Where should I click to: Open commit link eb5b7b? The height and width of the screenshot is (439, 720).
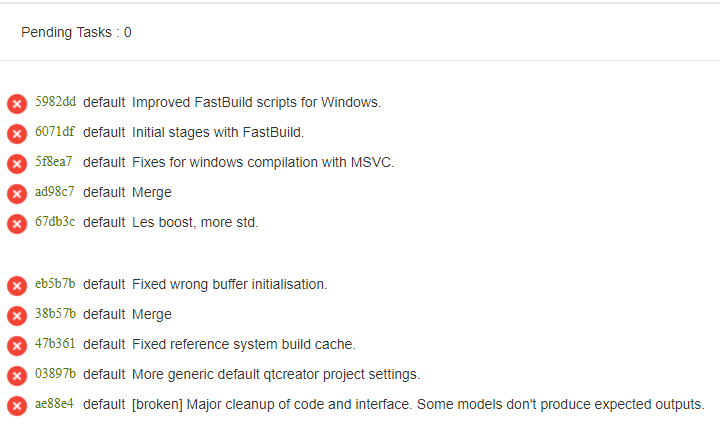coord(55,284)
